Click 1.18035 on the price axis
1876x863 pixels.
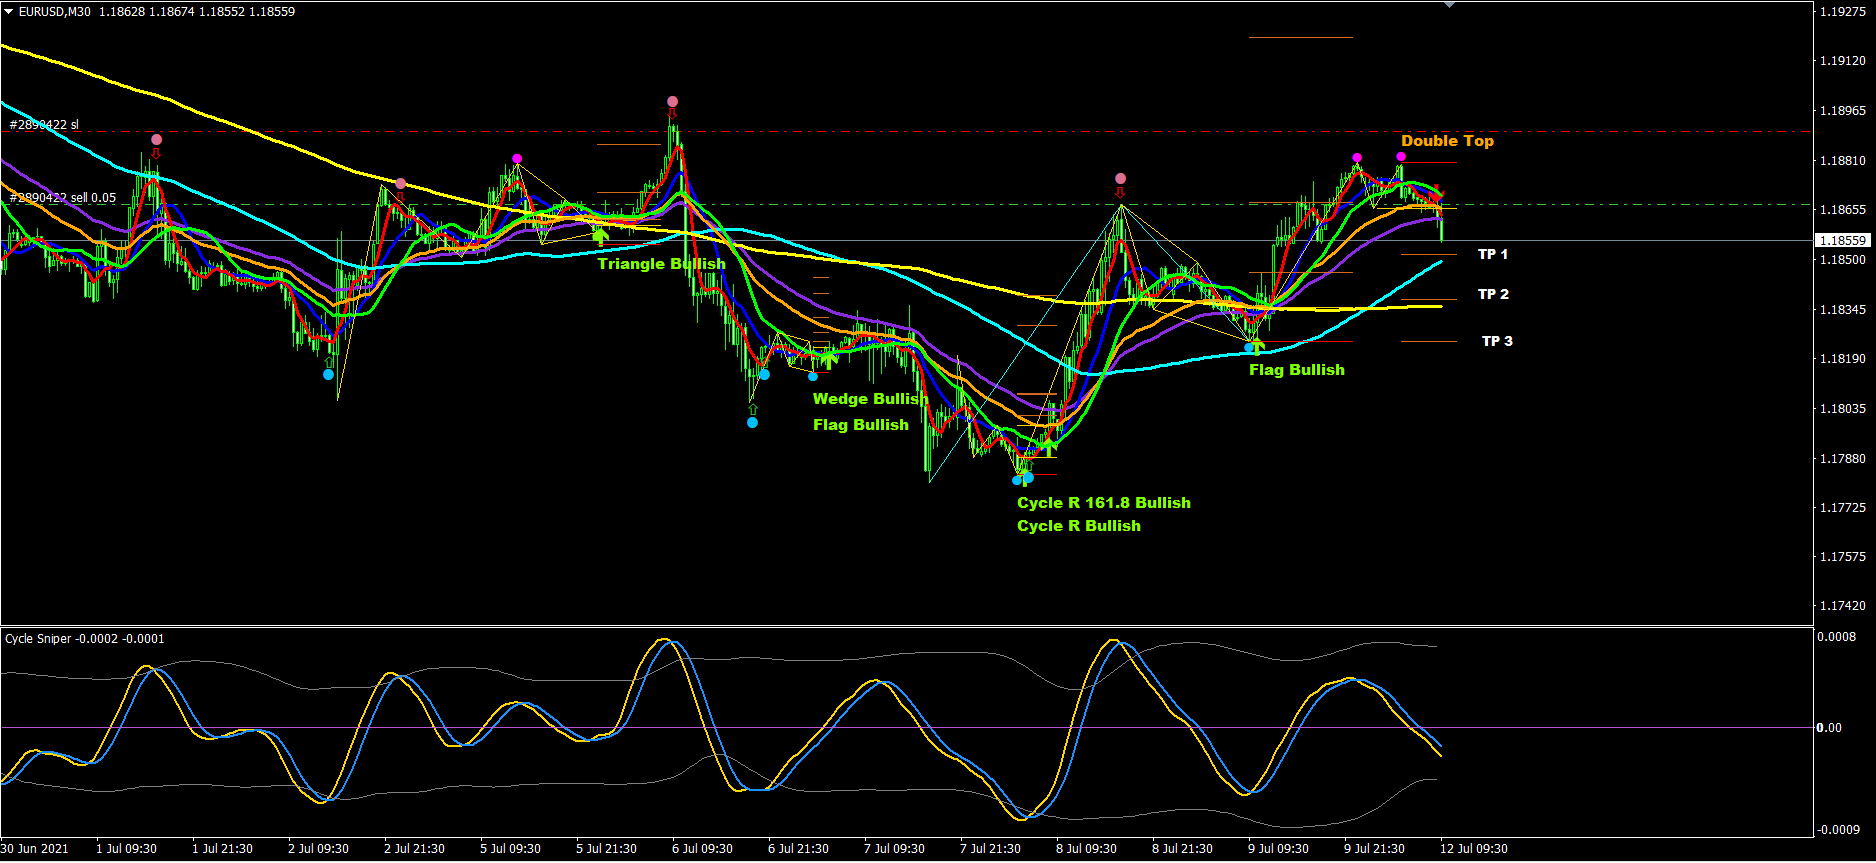(x=1842, y=409)
